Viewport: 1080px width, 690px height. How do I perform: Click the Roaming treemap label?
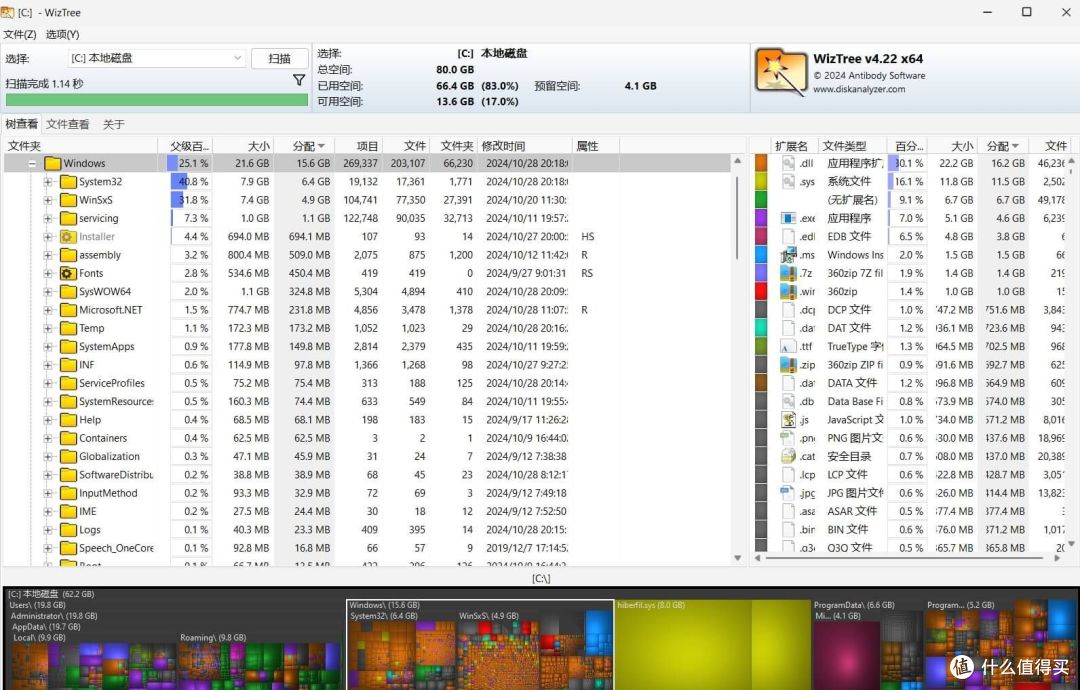click(x=213, y=638)
